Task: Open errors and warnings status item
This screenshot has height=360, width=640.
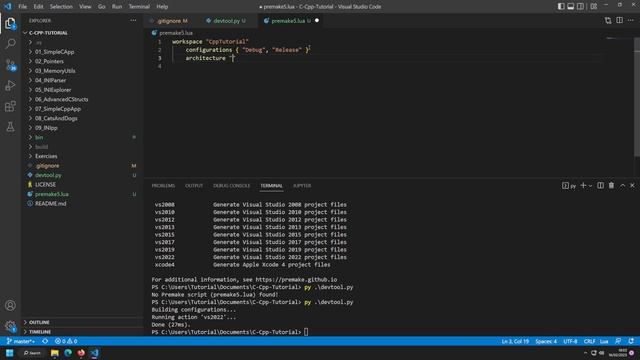Action: click(x=66, y=341)
